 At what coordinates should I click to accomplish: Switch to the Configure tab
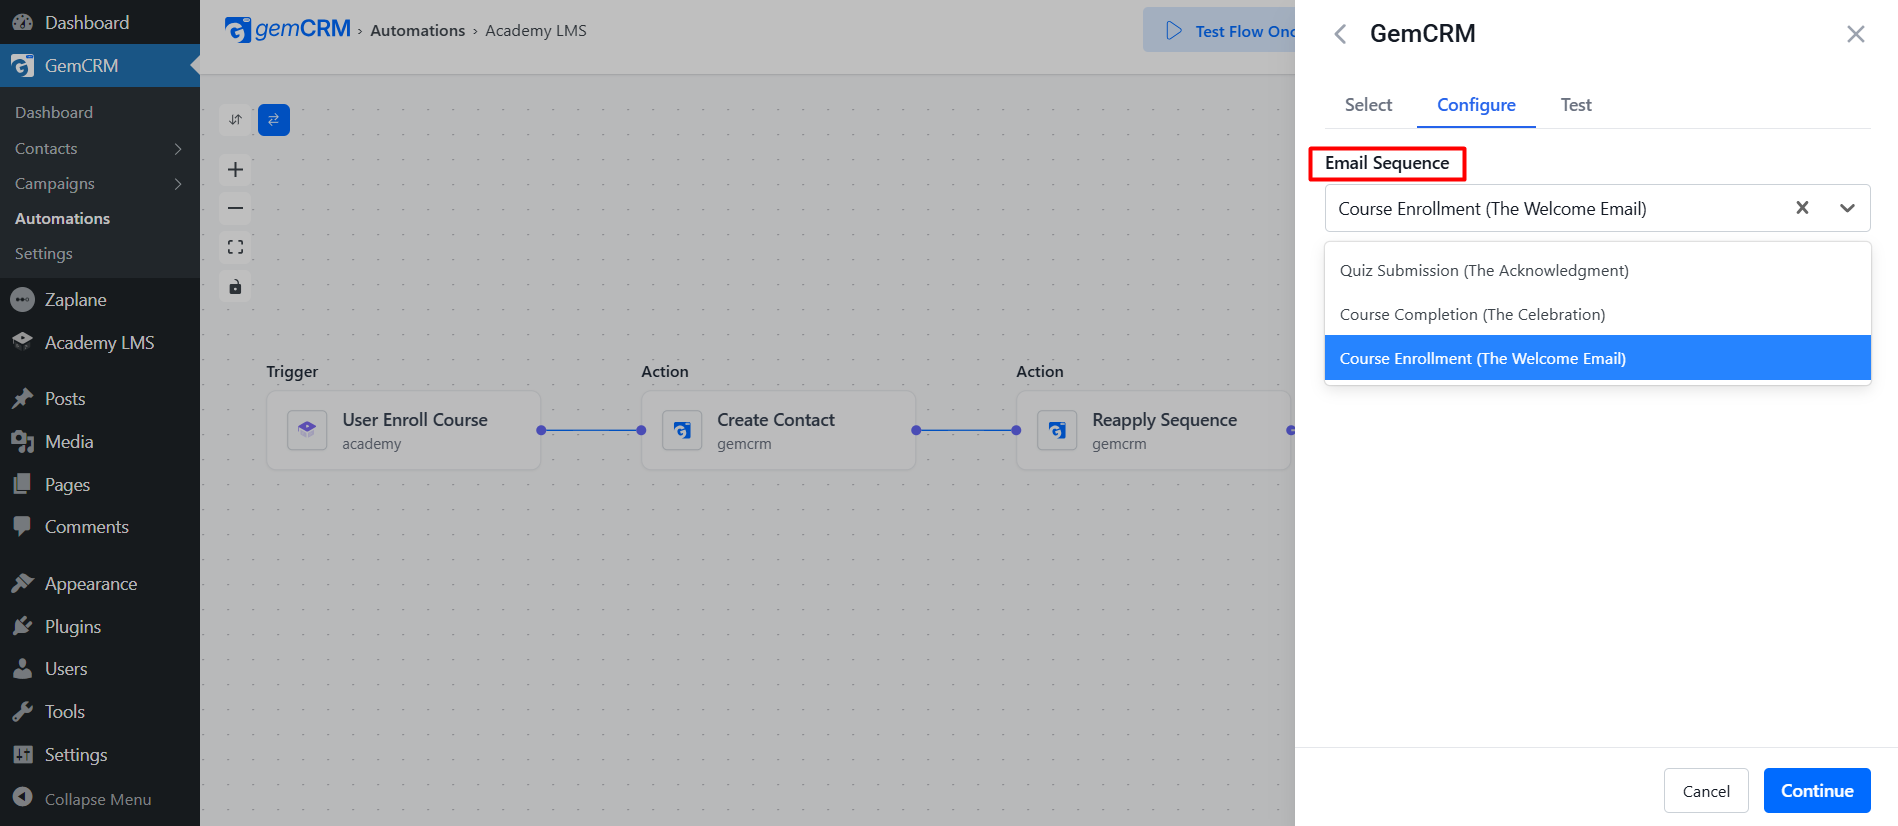coord(1476,105)
